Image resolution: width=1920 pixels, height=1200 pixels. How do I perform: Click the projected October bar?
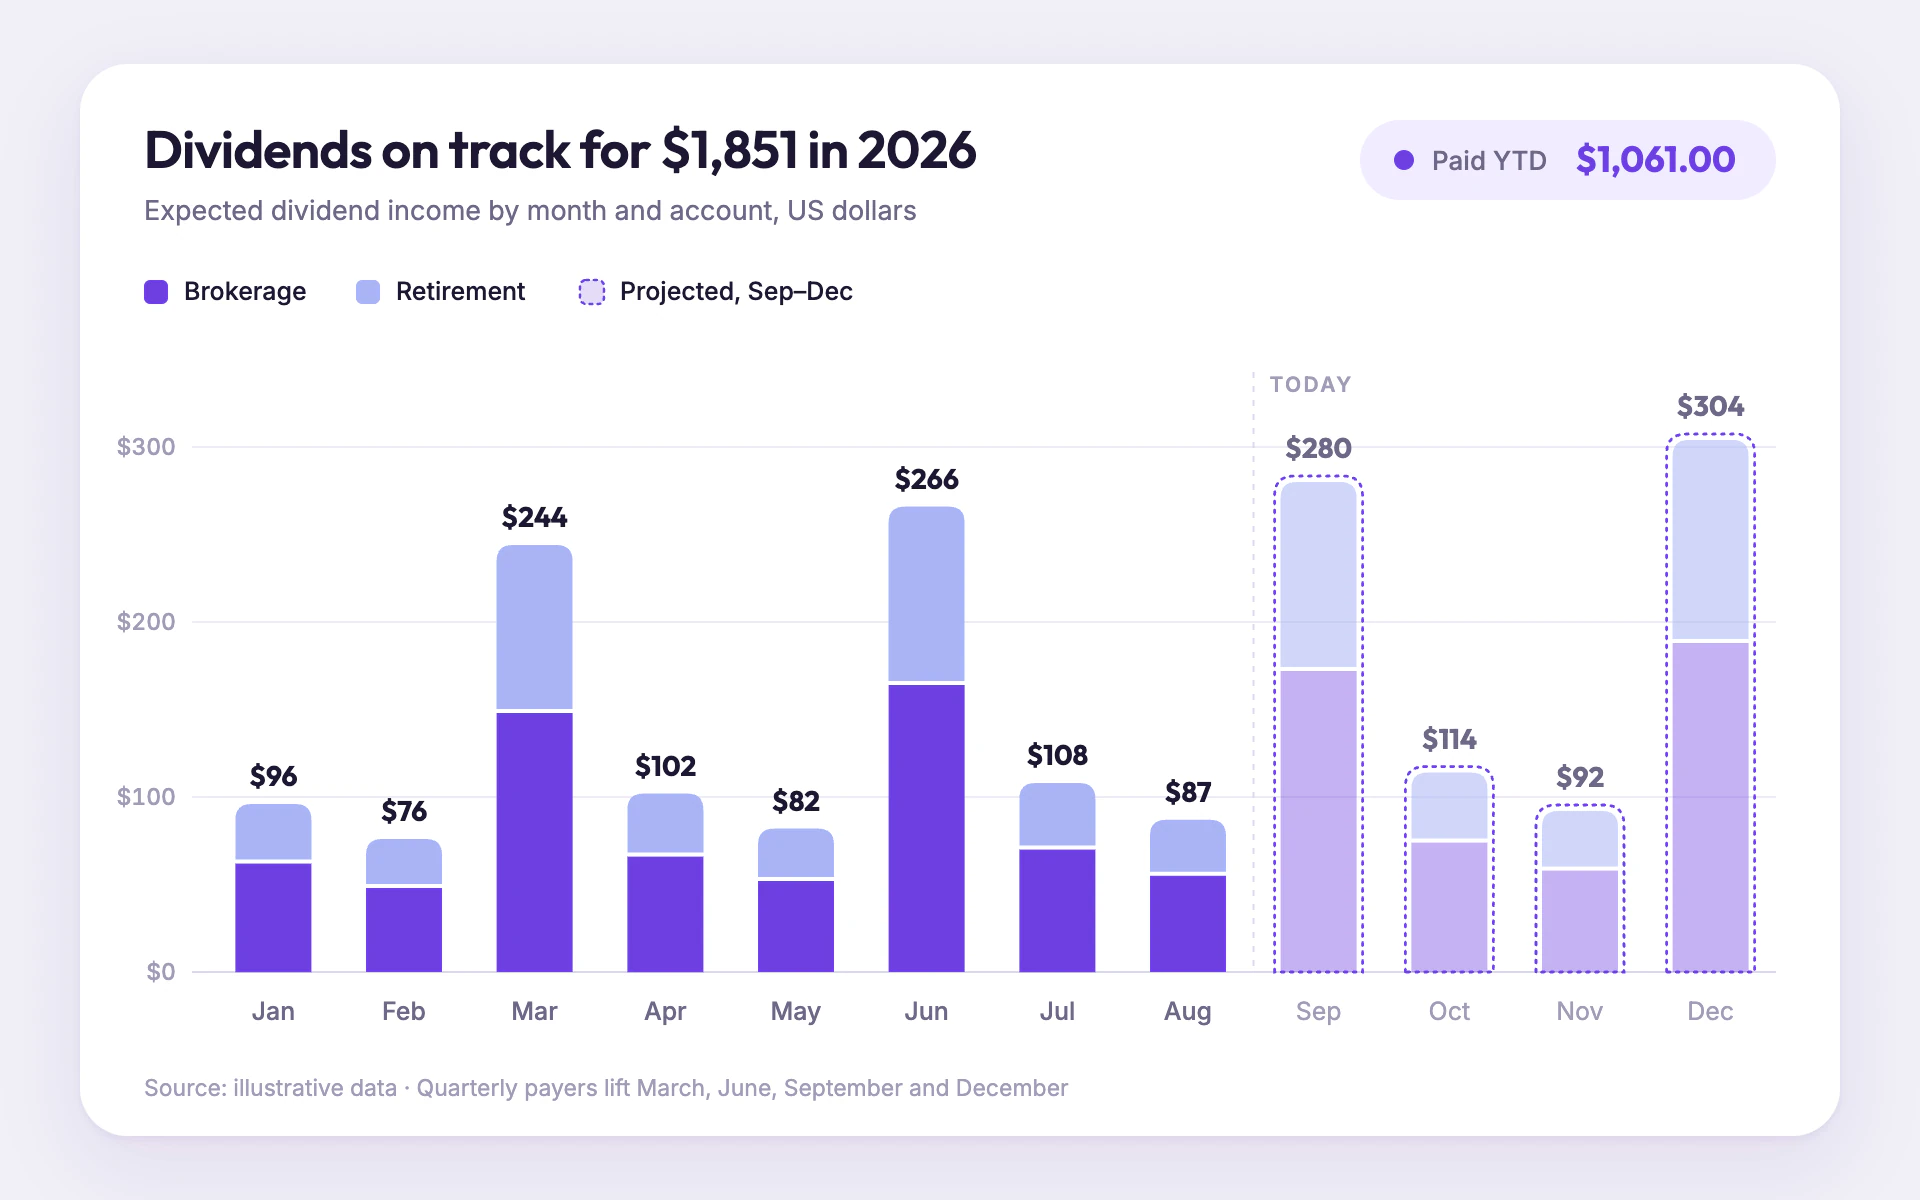[x=1449, y=870]
